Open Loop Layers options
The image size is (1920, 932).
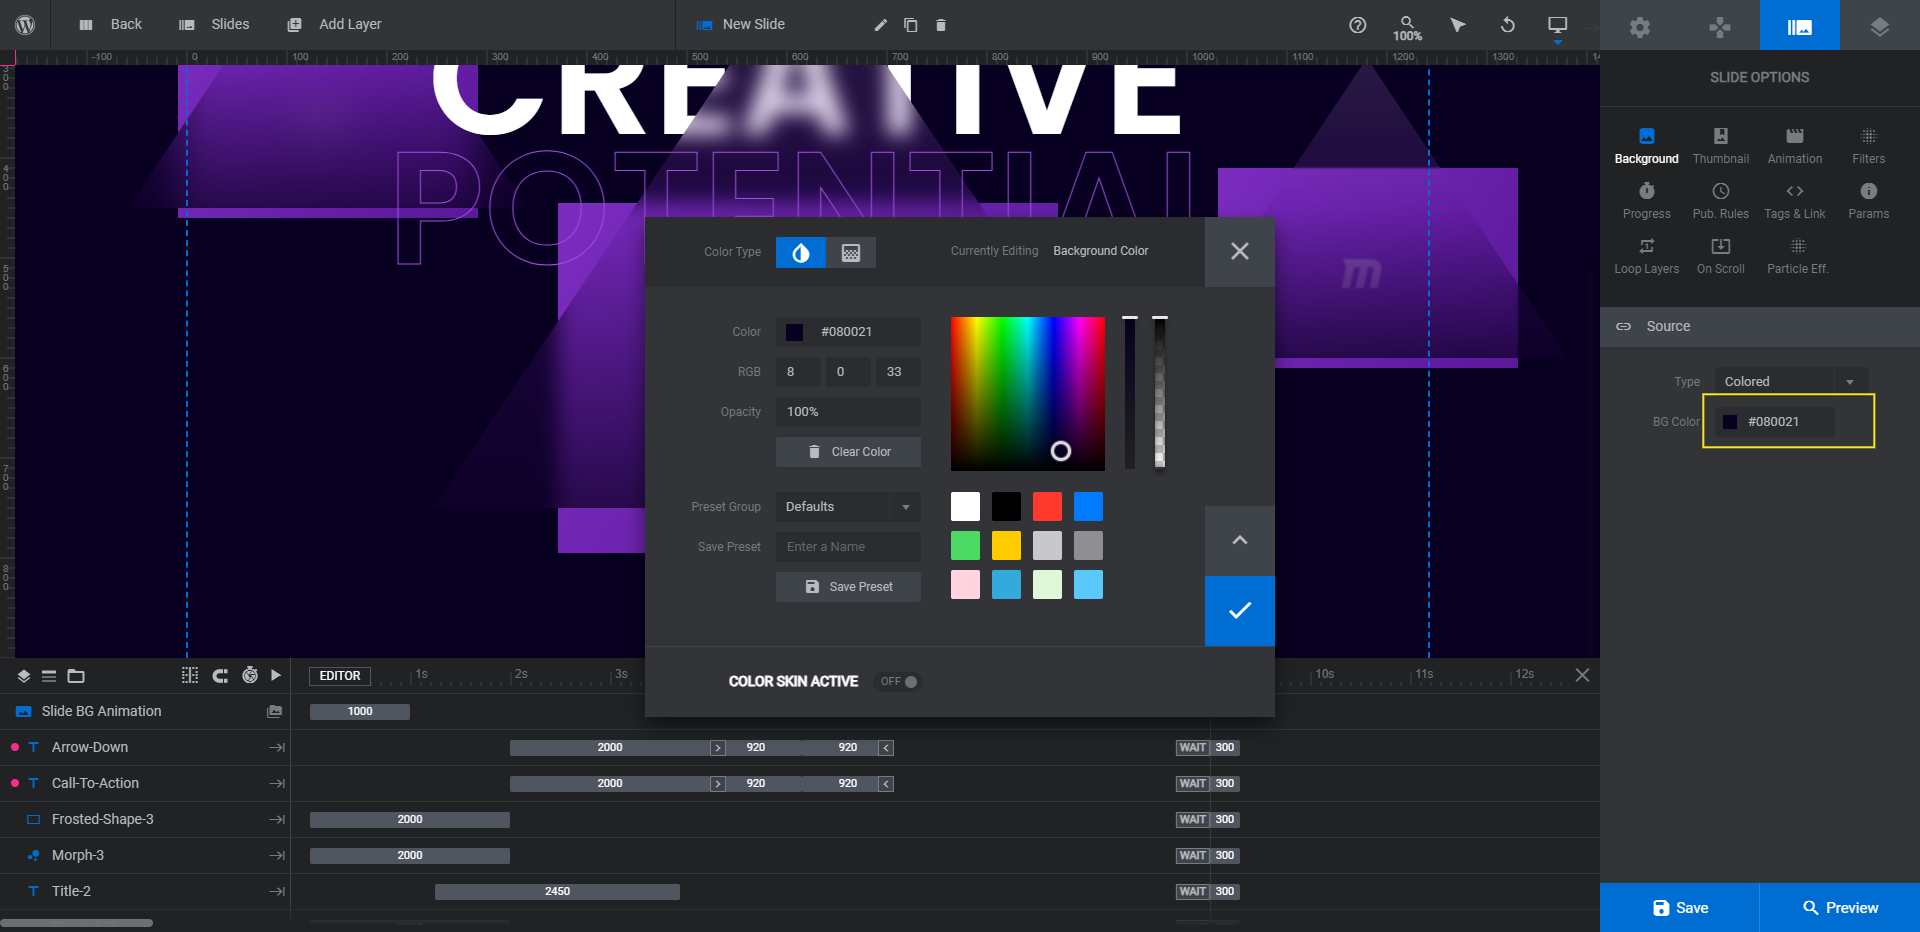pyautogui.click(x=1647, y=256)
